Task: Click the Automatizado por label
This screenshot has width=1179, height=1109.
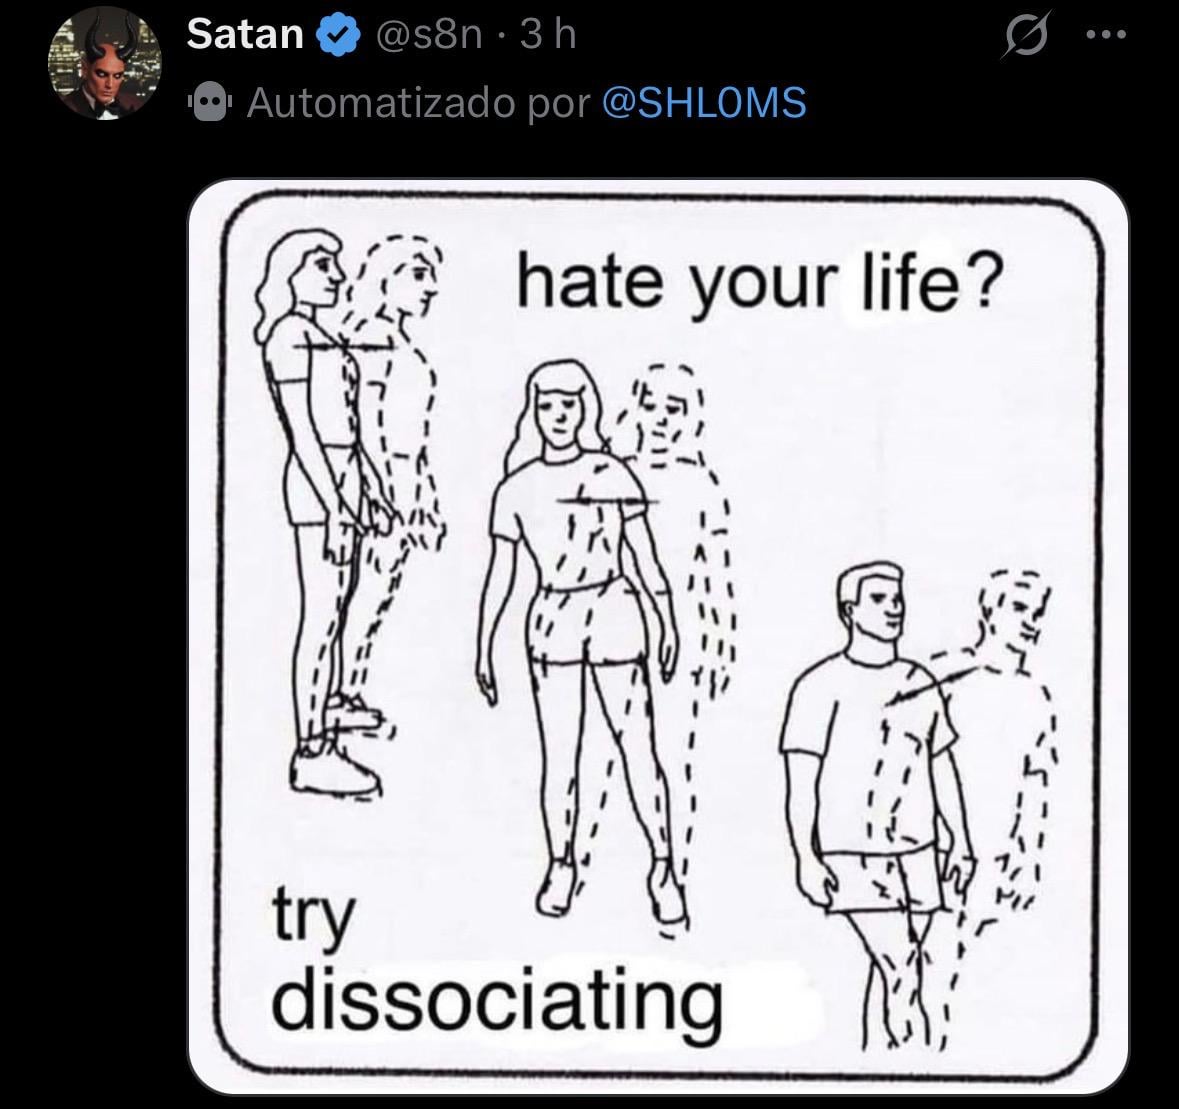Action: point(419,103)
